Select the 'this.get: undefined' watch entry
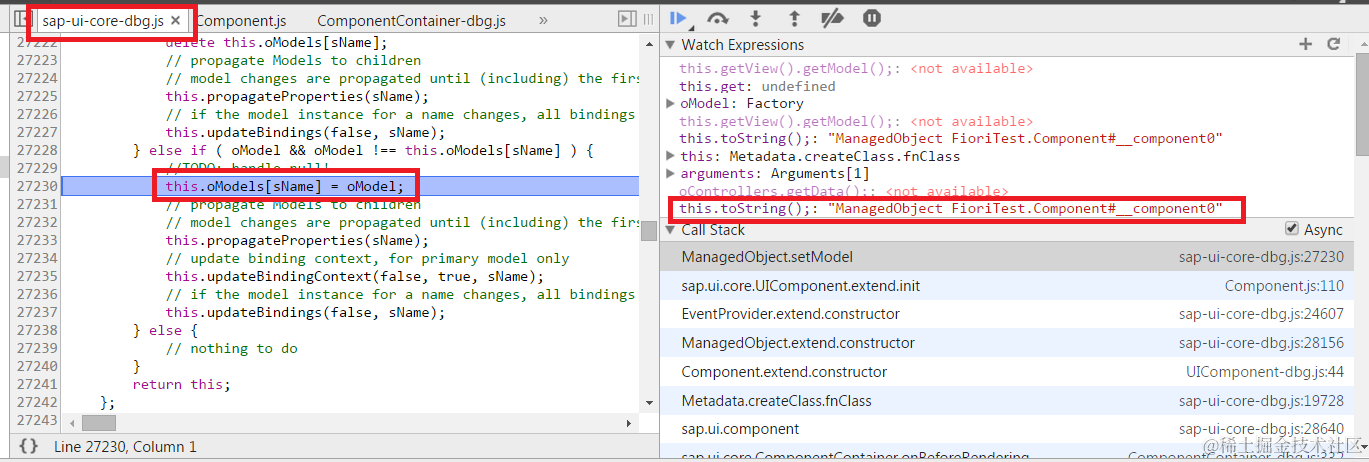1369x462 pixels. click(757, 86)
